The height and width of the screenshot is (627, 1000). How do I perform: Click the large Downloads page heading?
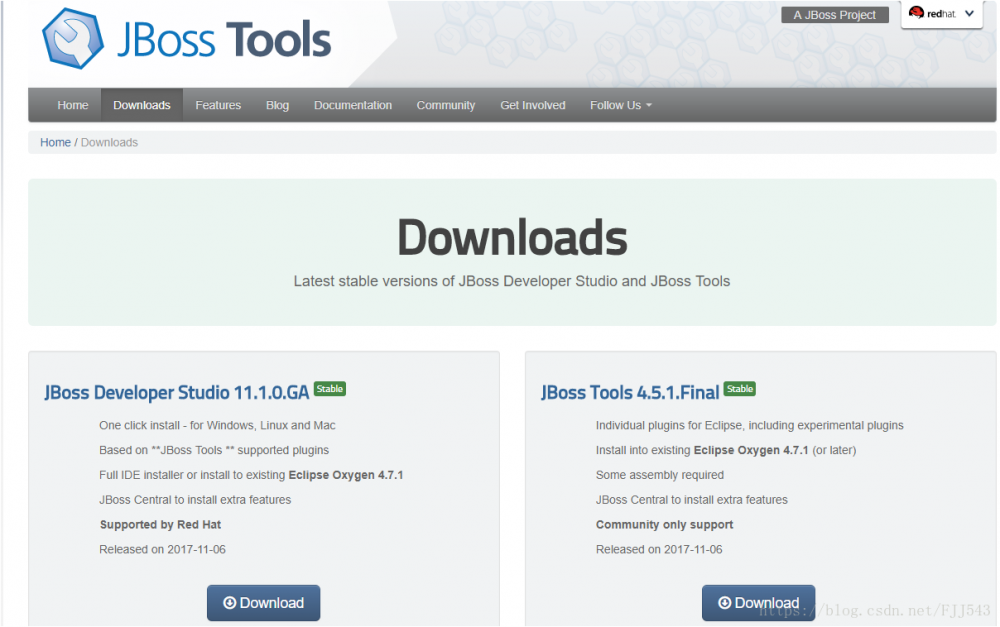[x=512, y=237]
